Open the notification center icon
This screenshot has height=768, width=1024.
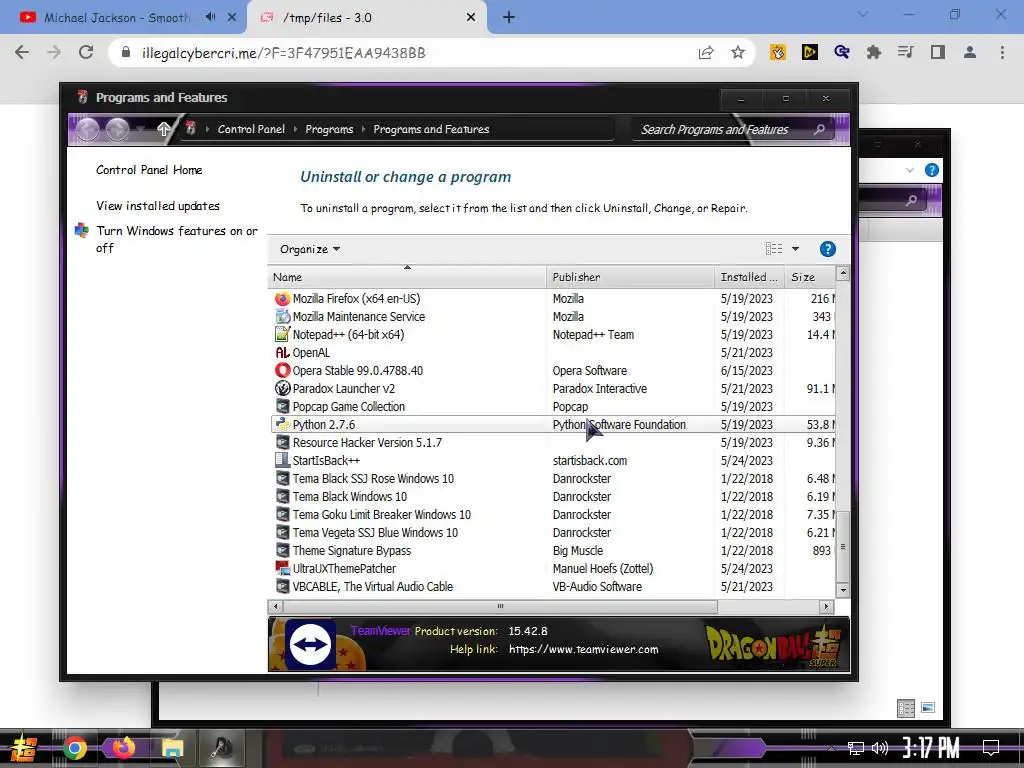point(991,748)
